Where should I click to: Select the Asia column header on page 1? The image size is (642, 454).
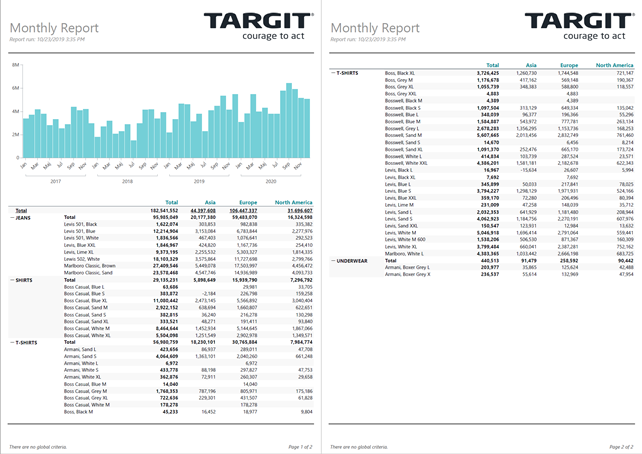tap(210, 202)
